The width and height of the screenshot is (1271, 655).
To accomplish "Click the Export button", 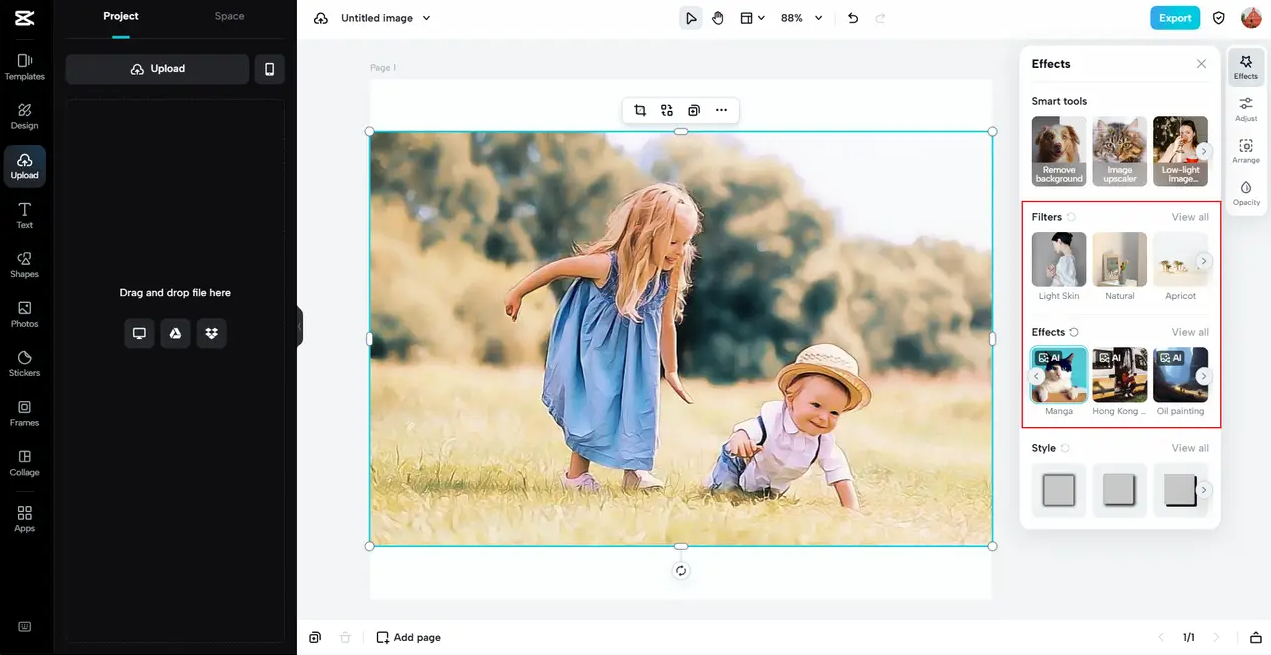I will (1174, 18).
